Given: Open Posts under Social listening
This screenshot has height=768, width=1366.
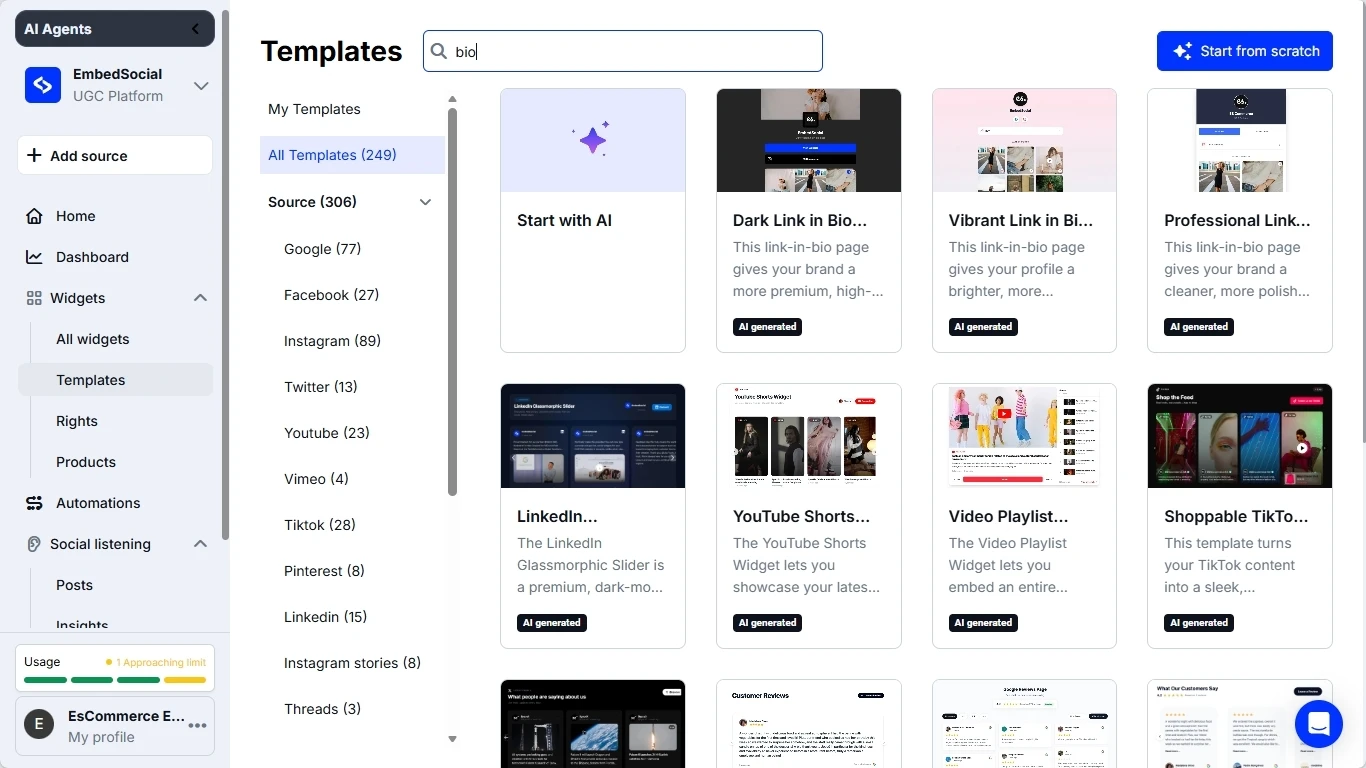Looking at the screenshot, I should click(74, 585).
